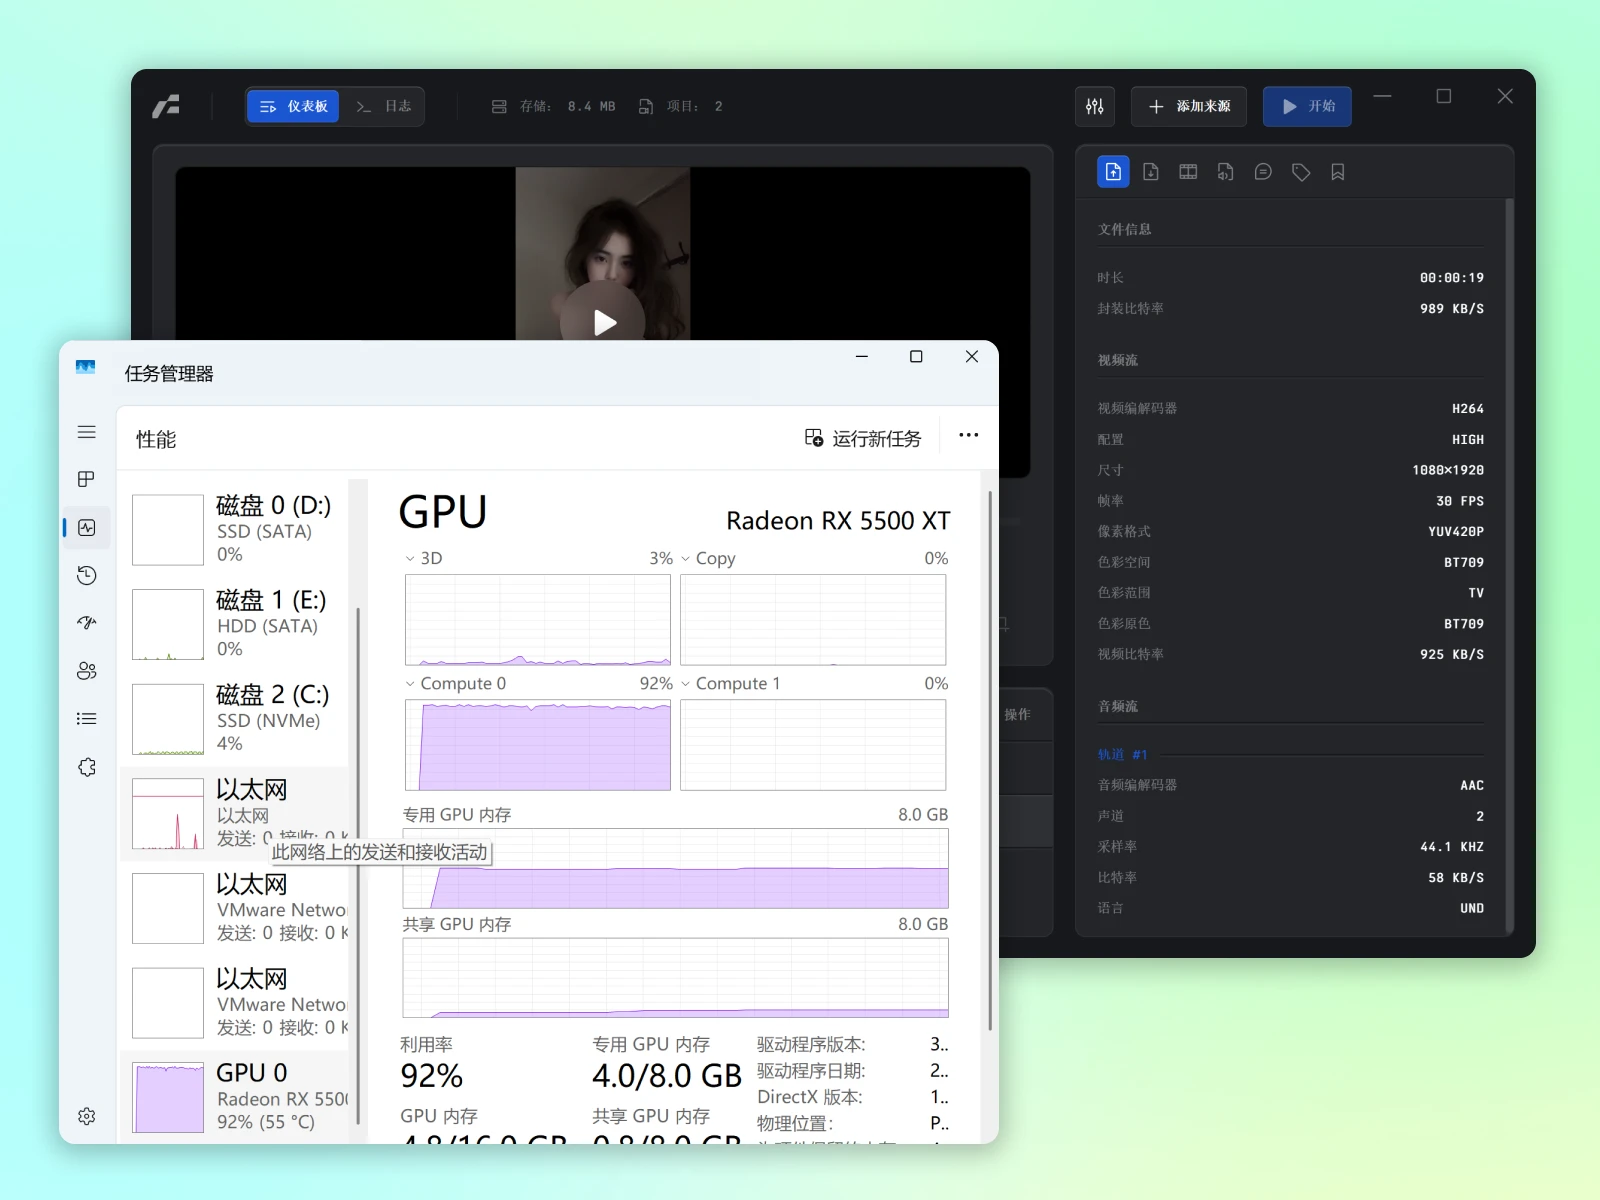The image size is (1600, 1200).
Task: Open the Compute 0 engine dropdown
Action: click(410, 684)
